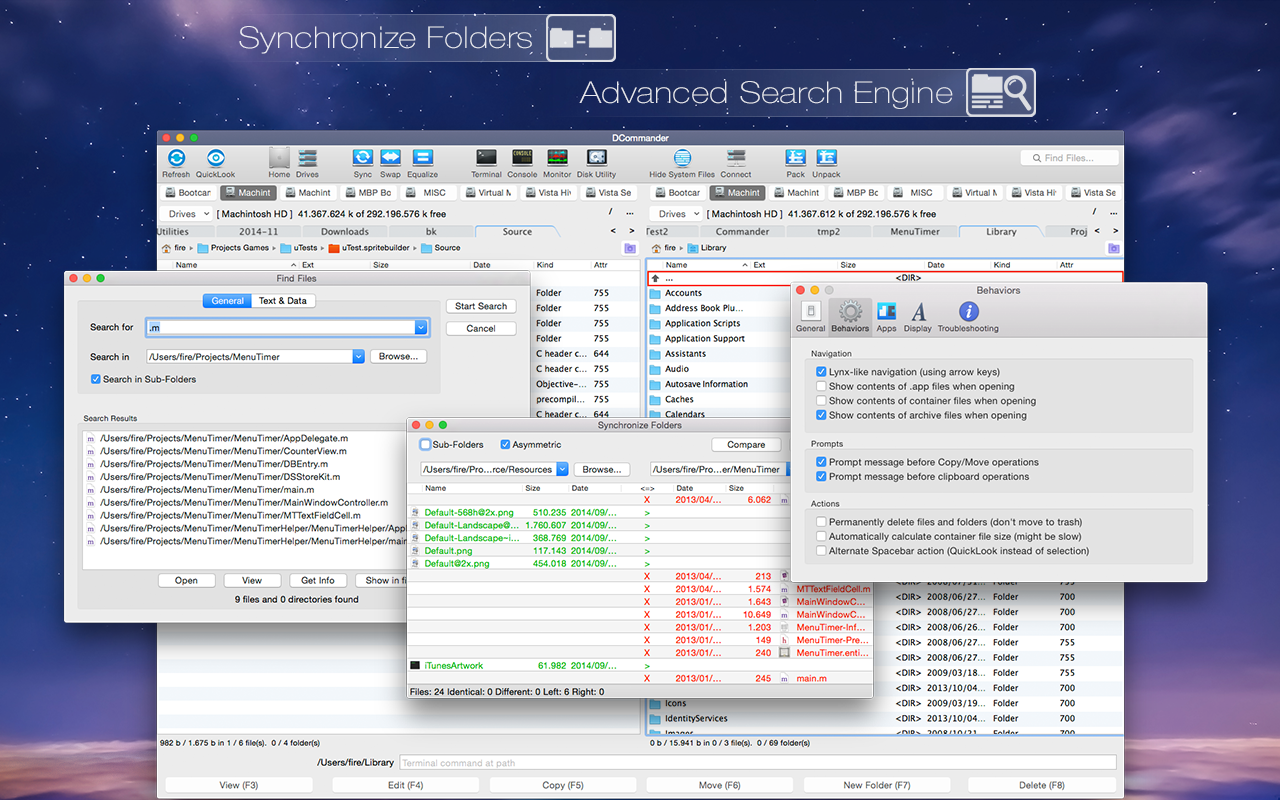This screenshot has height=800, width=1280.
Task: Launch Terminal from the toolbar
Action: 487,157
